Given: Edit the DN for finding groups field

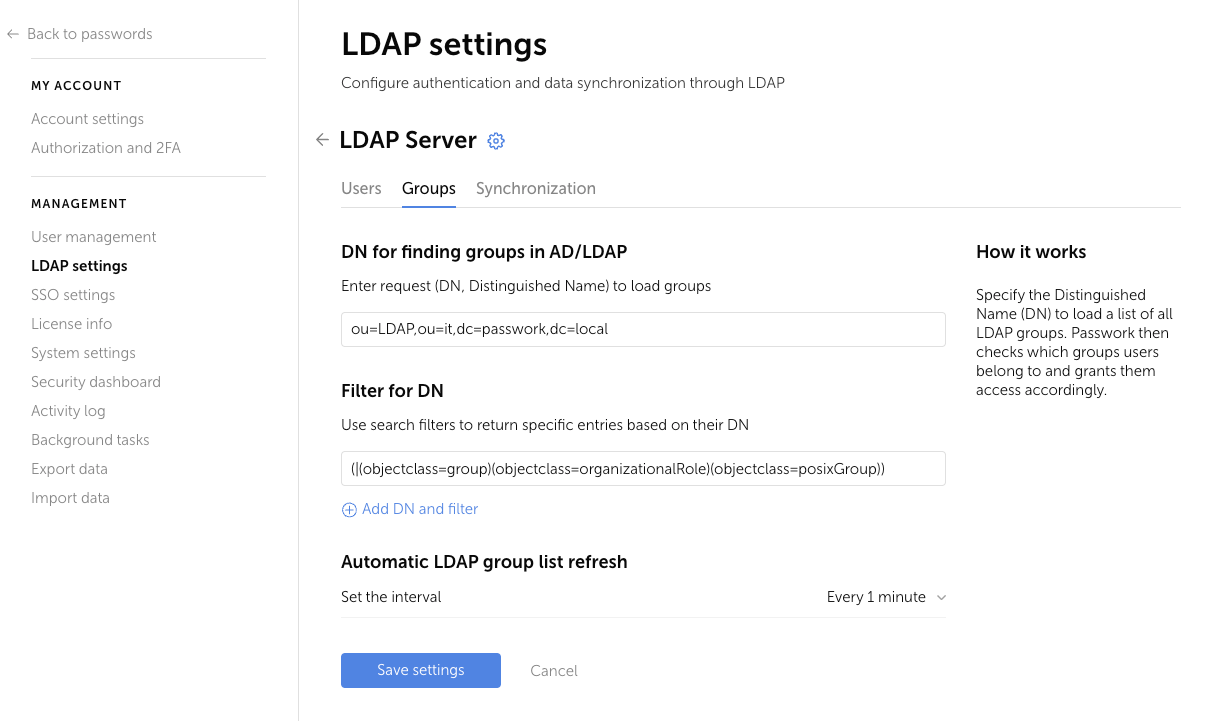Looking at the screenshot, I should (643, 329).
